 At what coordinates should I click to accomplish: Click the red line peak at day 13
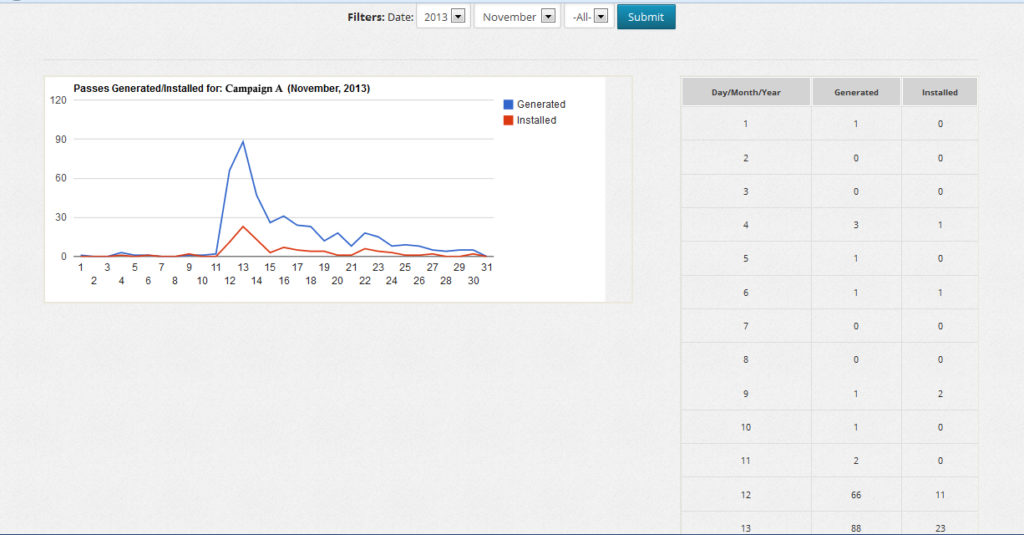tap(243, 227)
